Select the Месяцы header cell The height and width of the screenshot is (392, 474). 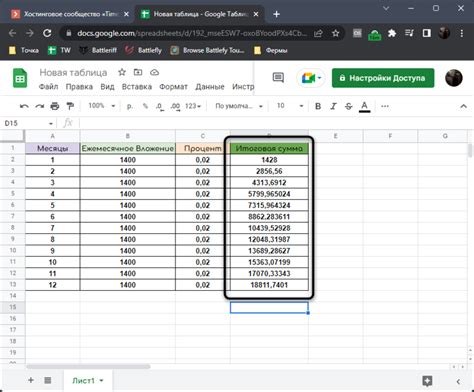[x=53, y=148]
